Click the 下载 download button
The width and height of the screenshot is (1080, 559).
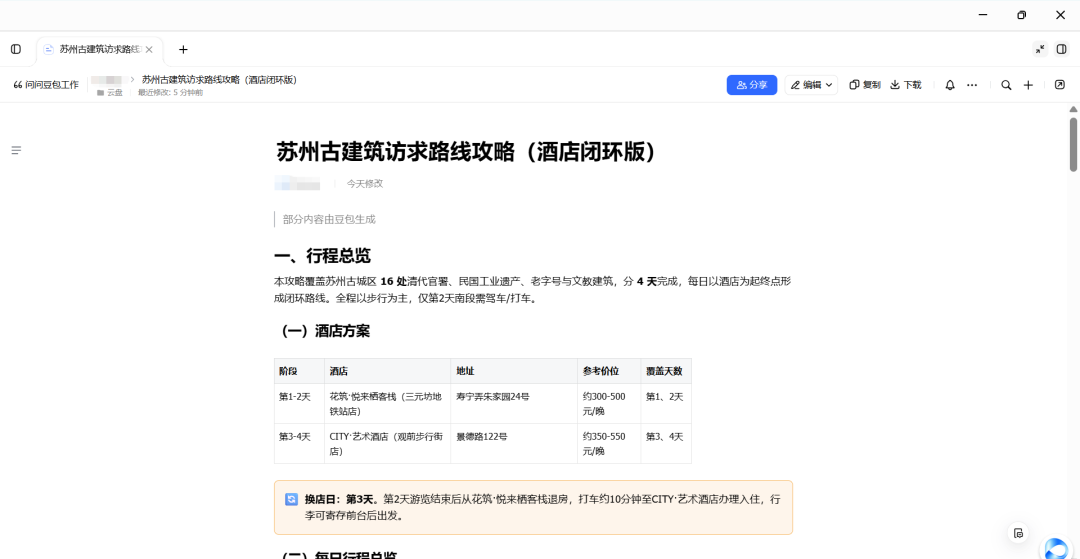point(906,85)
